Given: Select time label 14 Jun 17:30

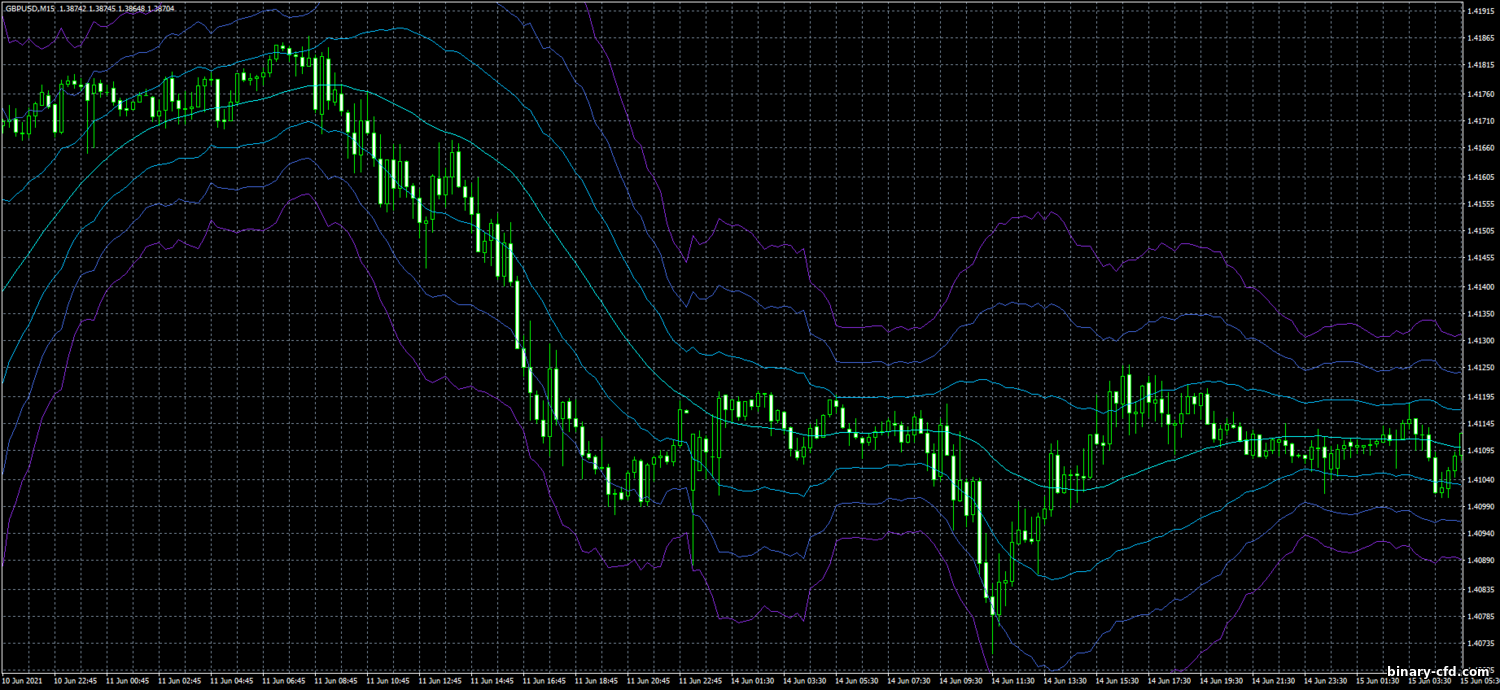Looking at the screenshot, I should coord(1171,680).
